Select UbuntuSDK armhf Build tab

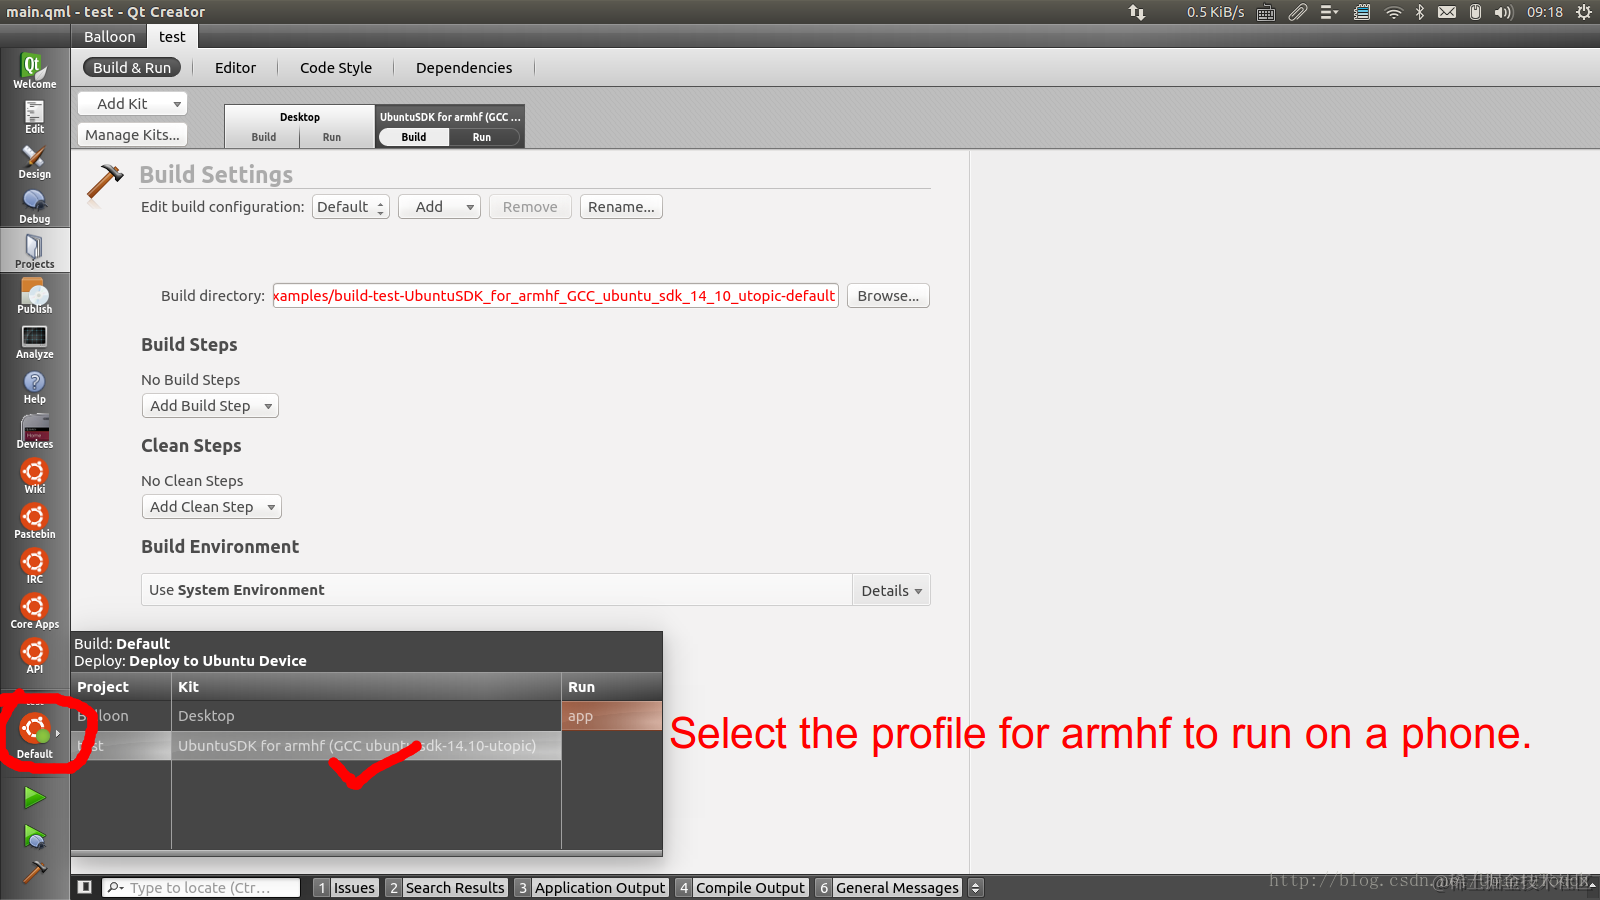pos(414,137)
